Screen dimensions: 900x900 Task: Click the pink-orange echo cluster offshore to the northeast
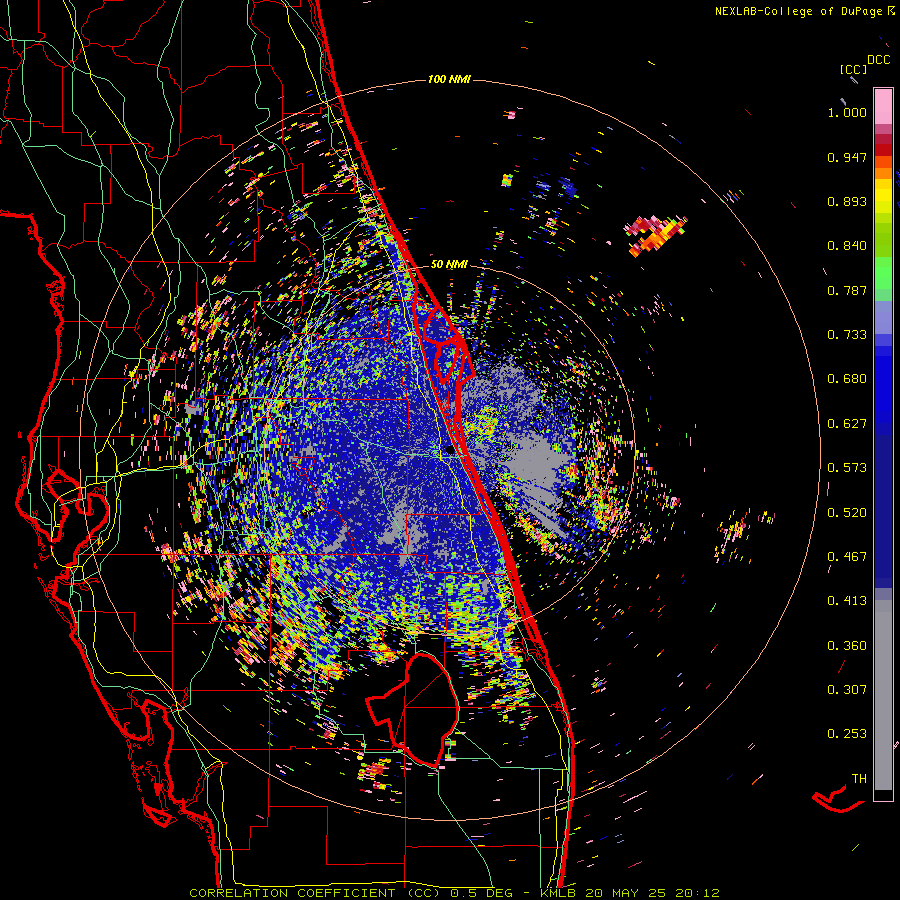click(x=655, y=234)
